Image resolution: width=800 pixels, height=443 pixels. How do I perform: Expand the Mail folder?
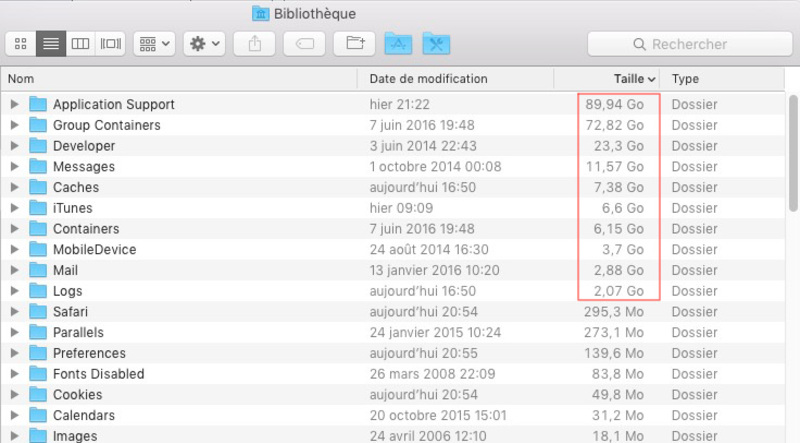[14, 270]
